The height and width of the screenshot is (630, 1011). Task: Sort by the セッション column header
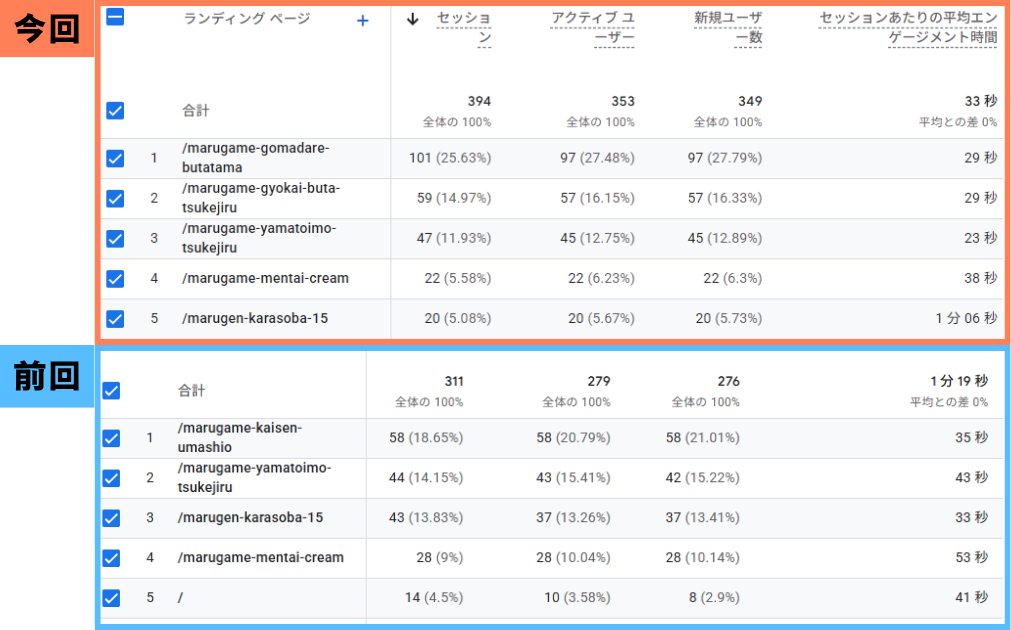(464, 28)
